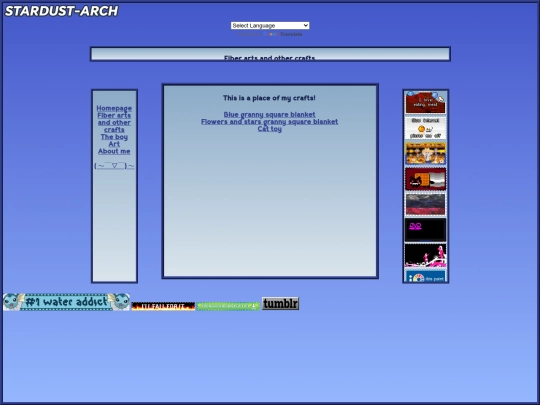Image resolution: width=540 pixels, height=405 pixels.
Task: Open Fiber arts and other crafts sidebar link
Action: point(114,122)
